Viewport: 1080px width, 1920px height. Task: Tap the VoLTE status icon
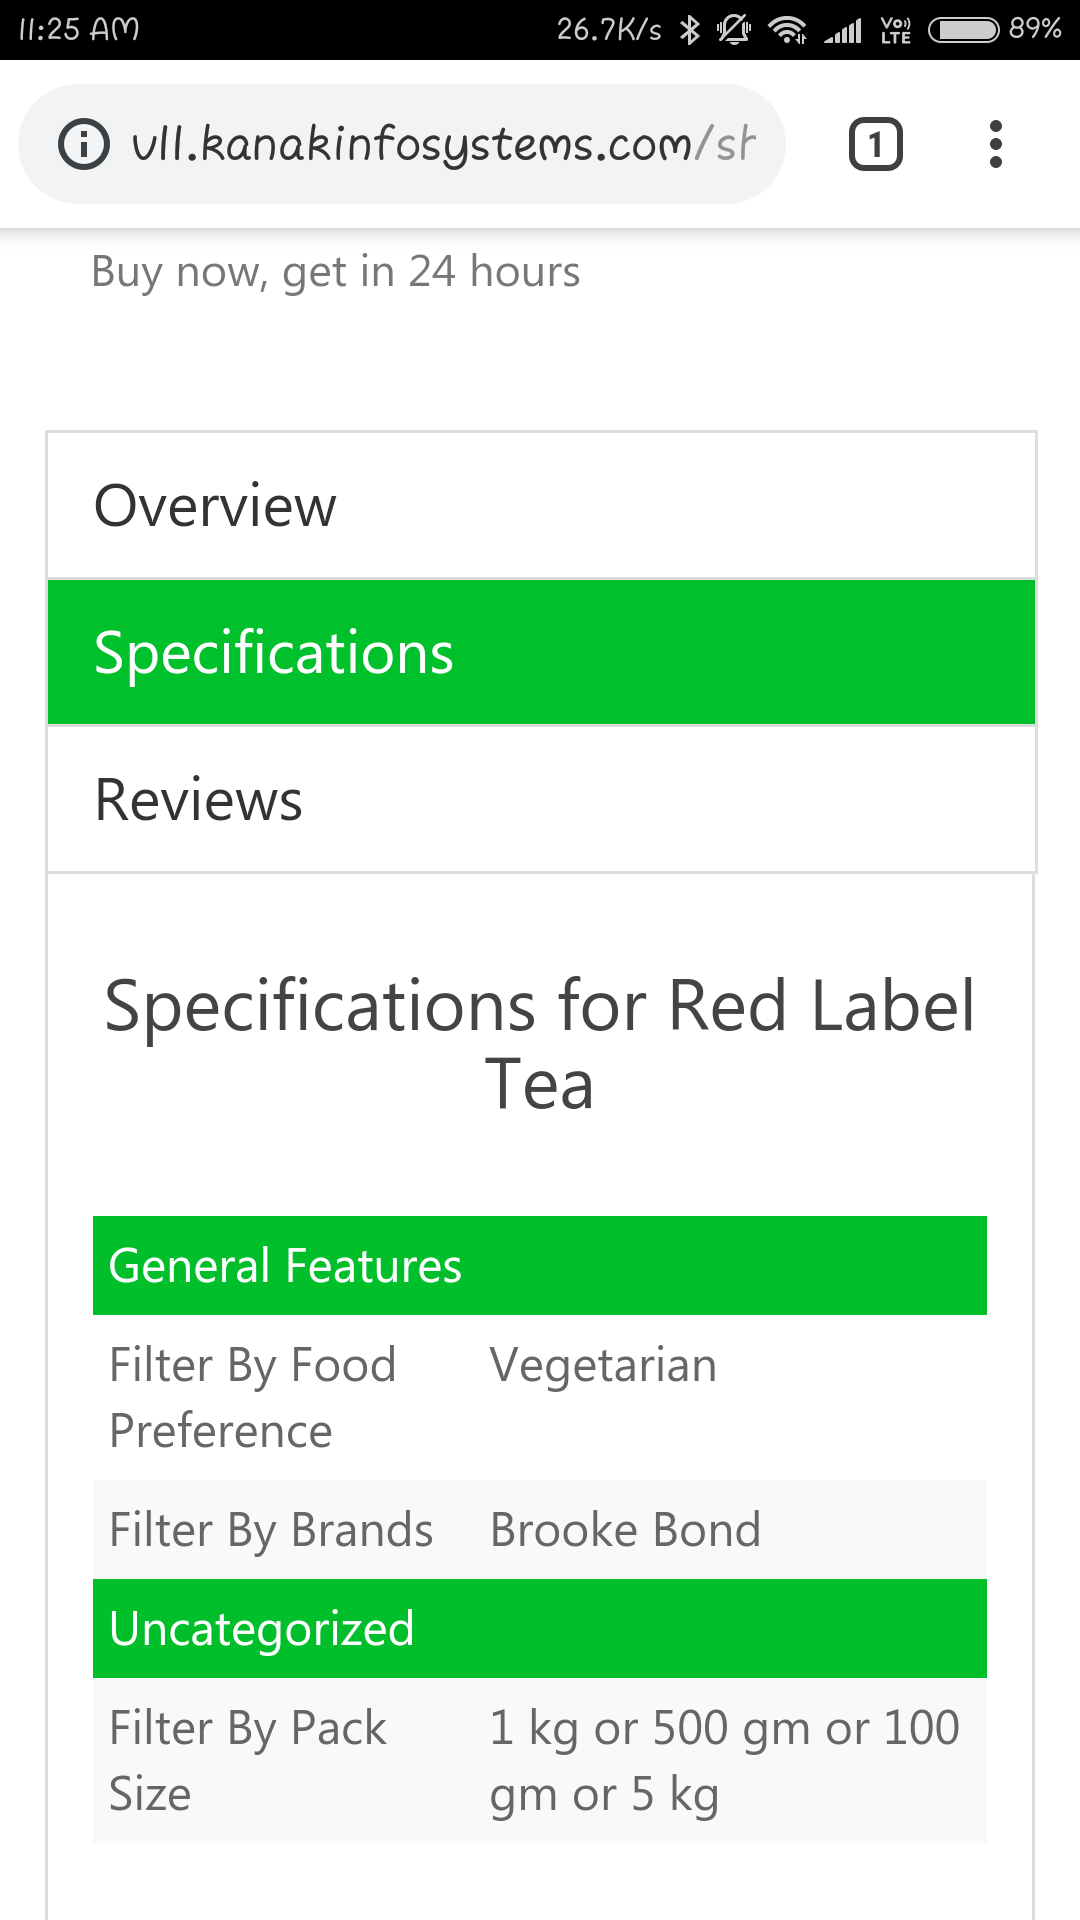click(x=896, y=30)
